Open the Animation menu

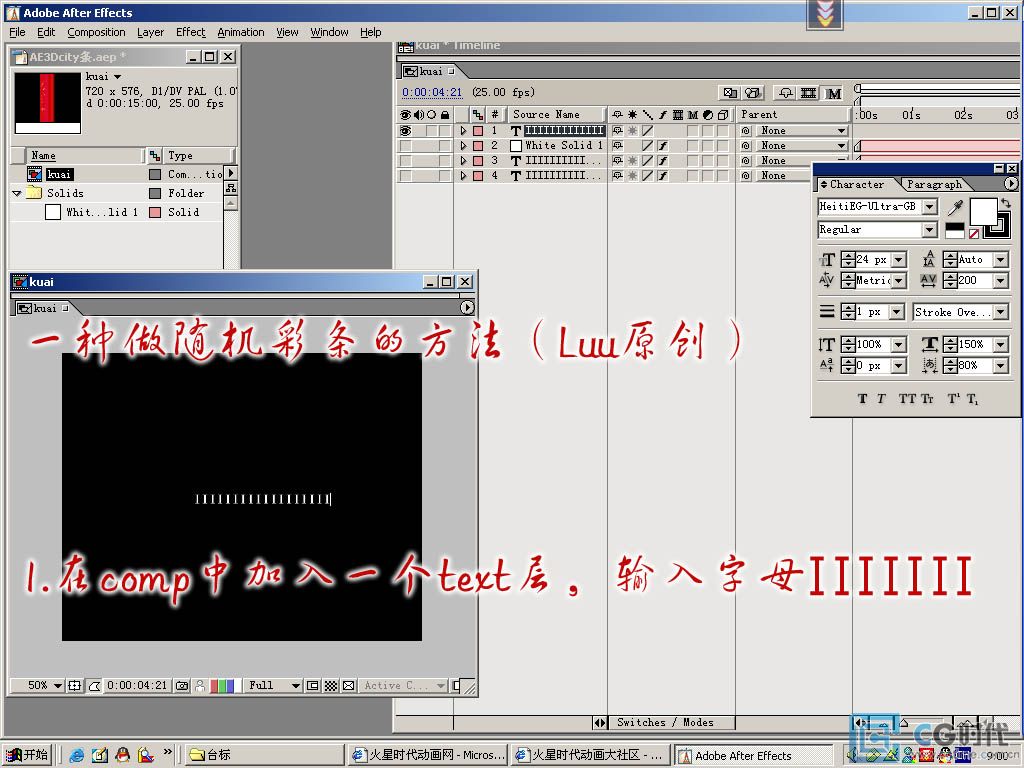[241, 32]
